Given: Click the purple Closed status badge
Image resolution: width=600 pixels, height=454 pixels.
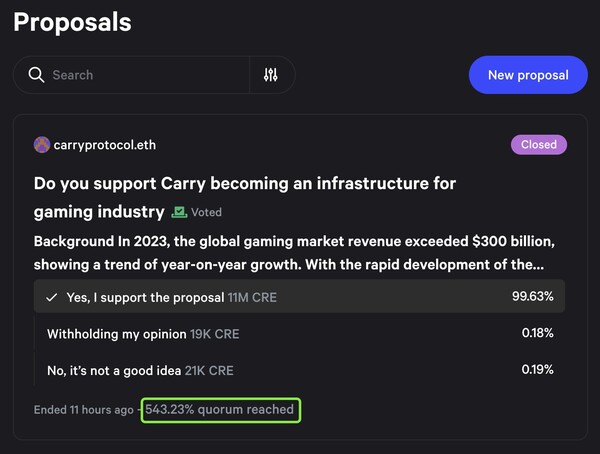Looking at the screenshot, I should pos(538,144).
